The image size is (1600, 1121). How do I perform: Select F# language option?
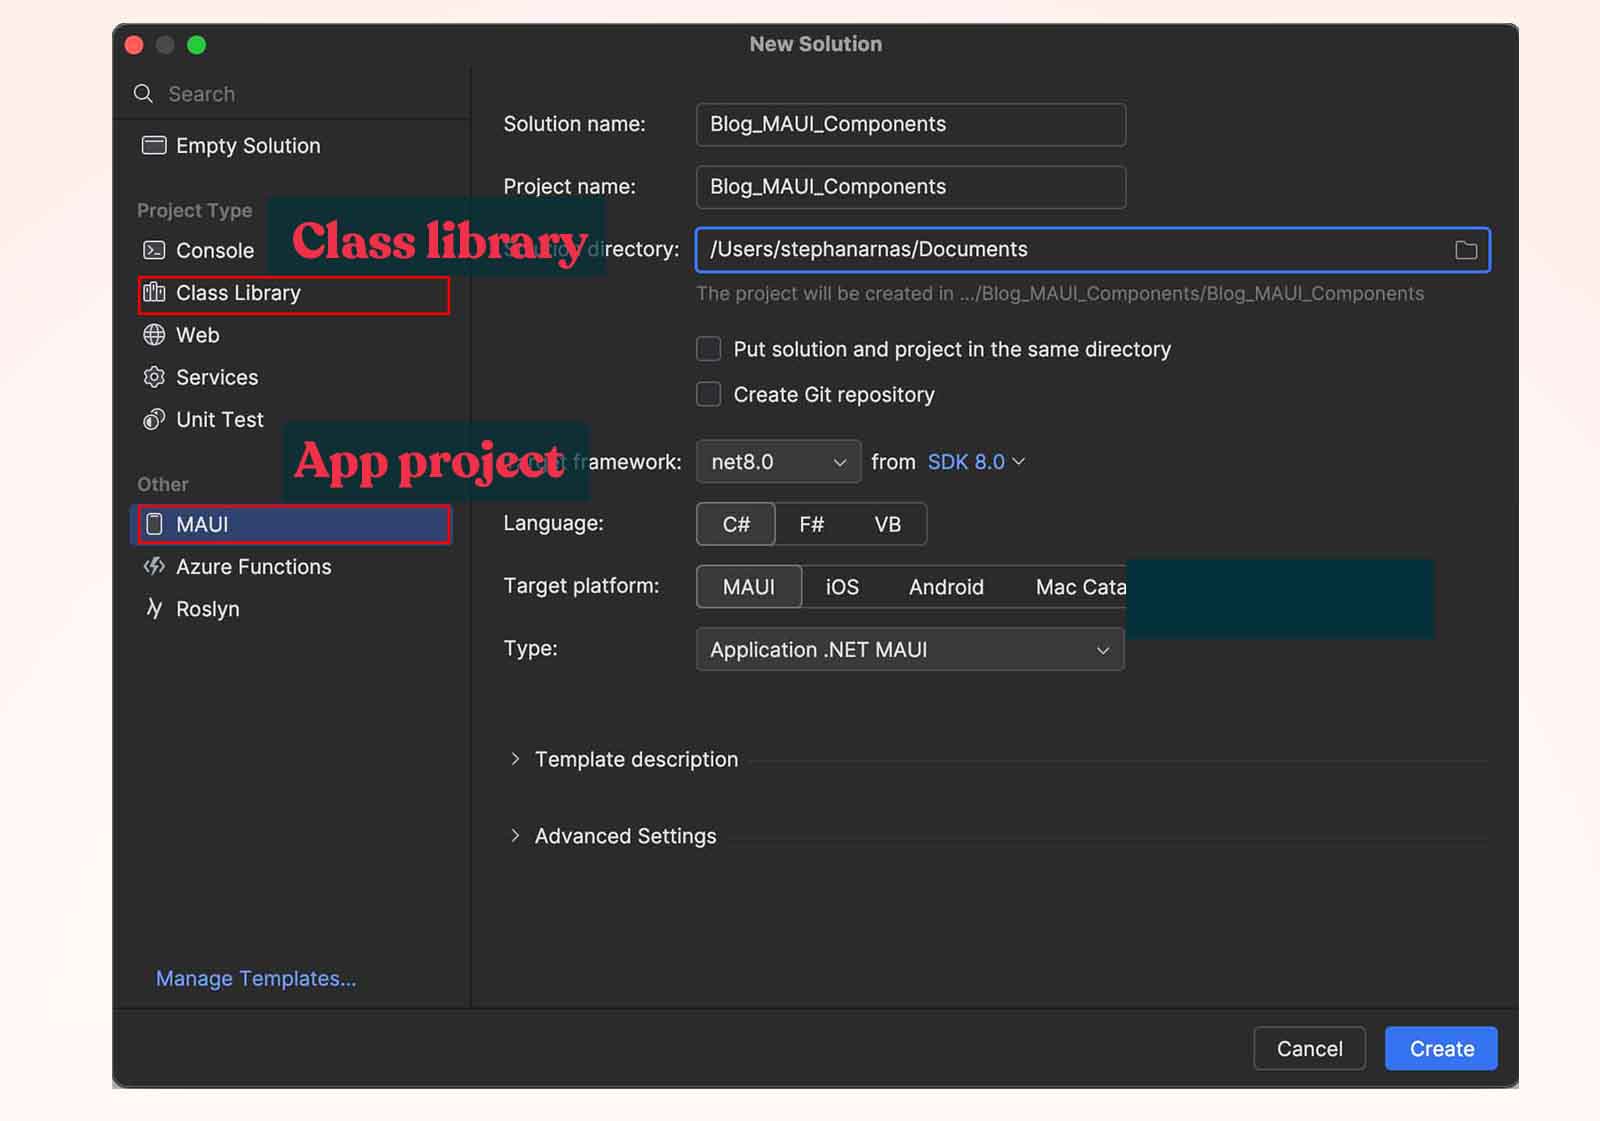pos(812,524)
